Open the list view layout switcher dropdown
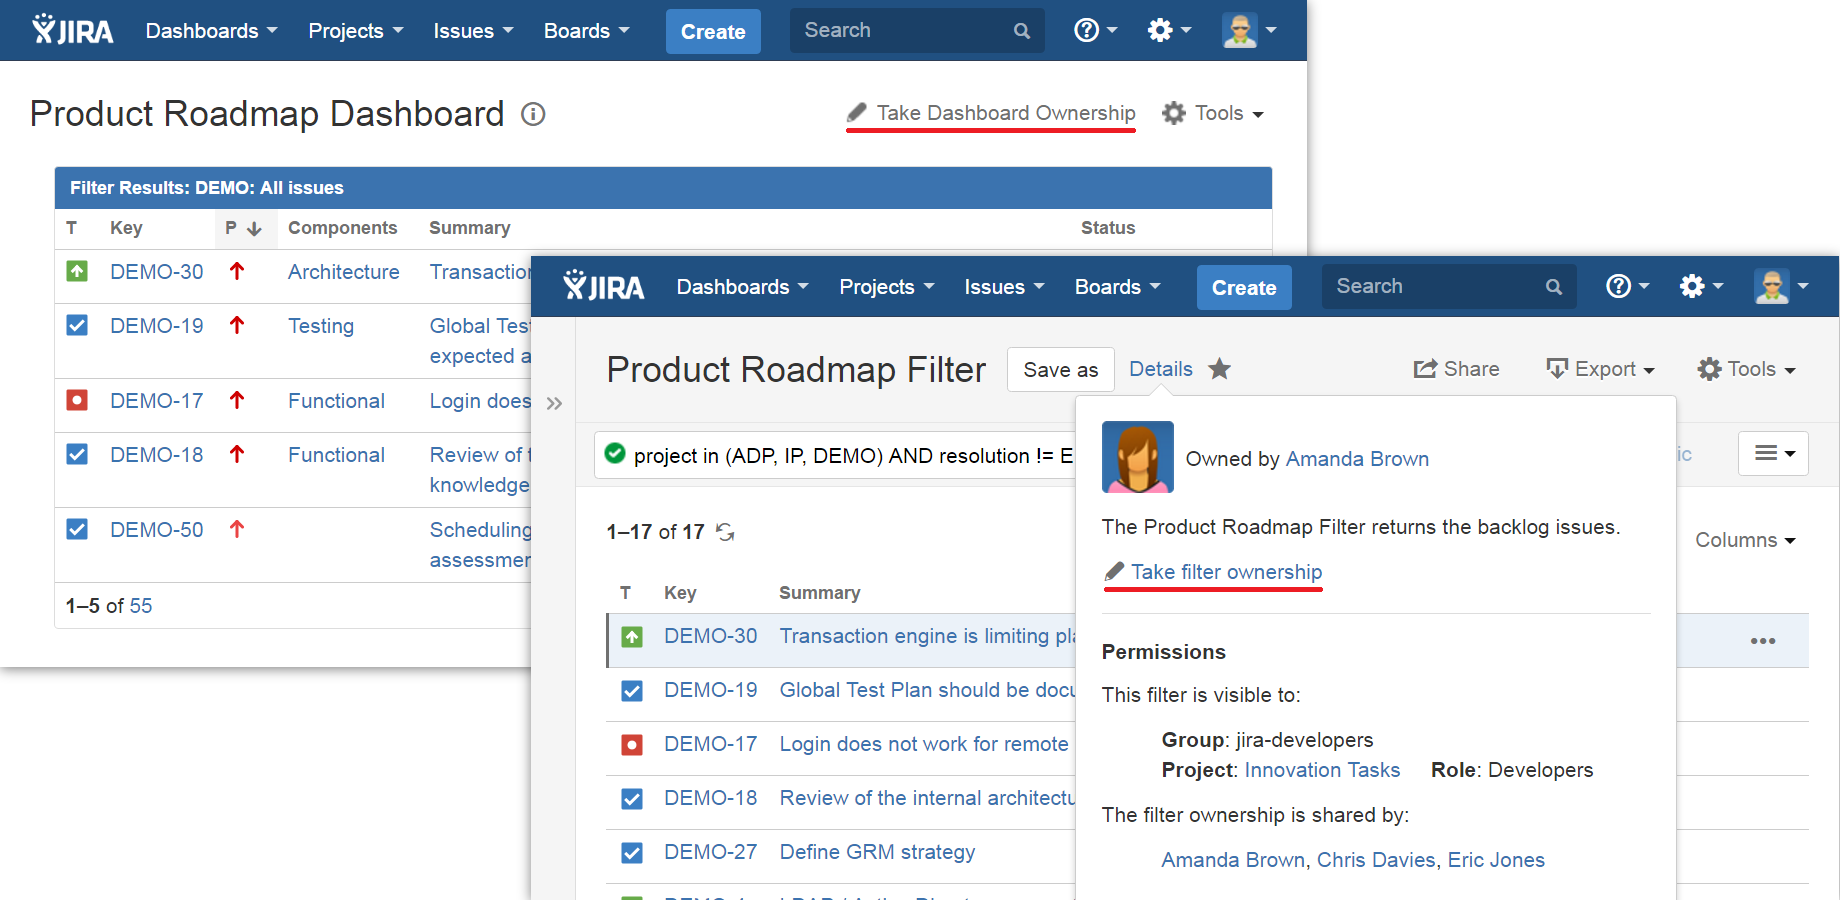1840x900 pixels. [x=1773, y=453]
